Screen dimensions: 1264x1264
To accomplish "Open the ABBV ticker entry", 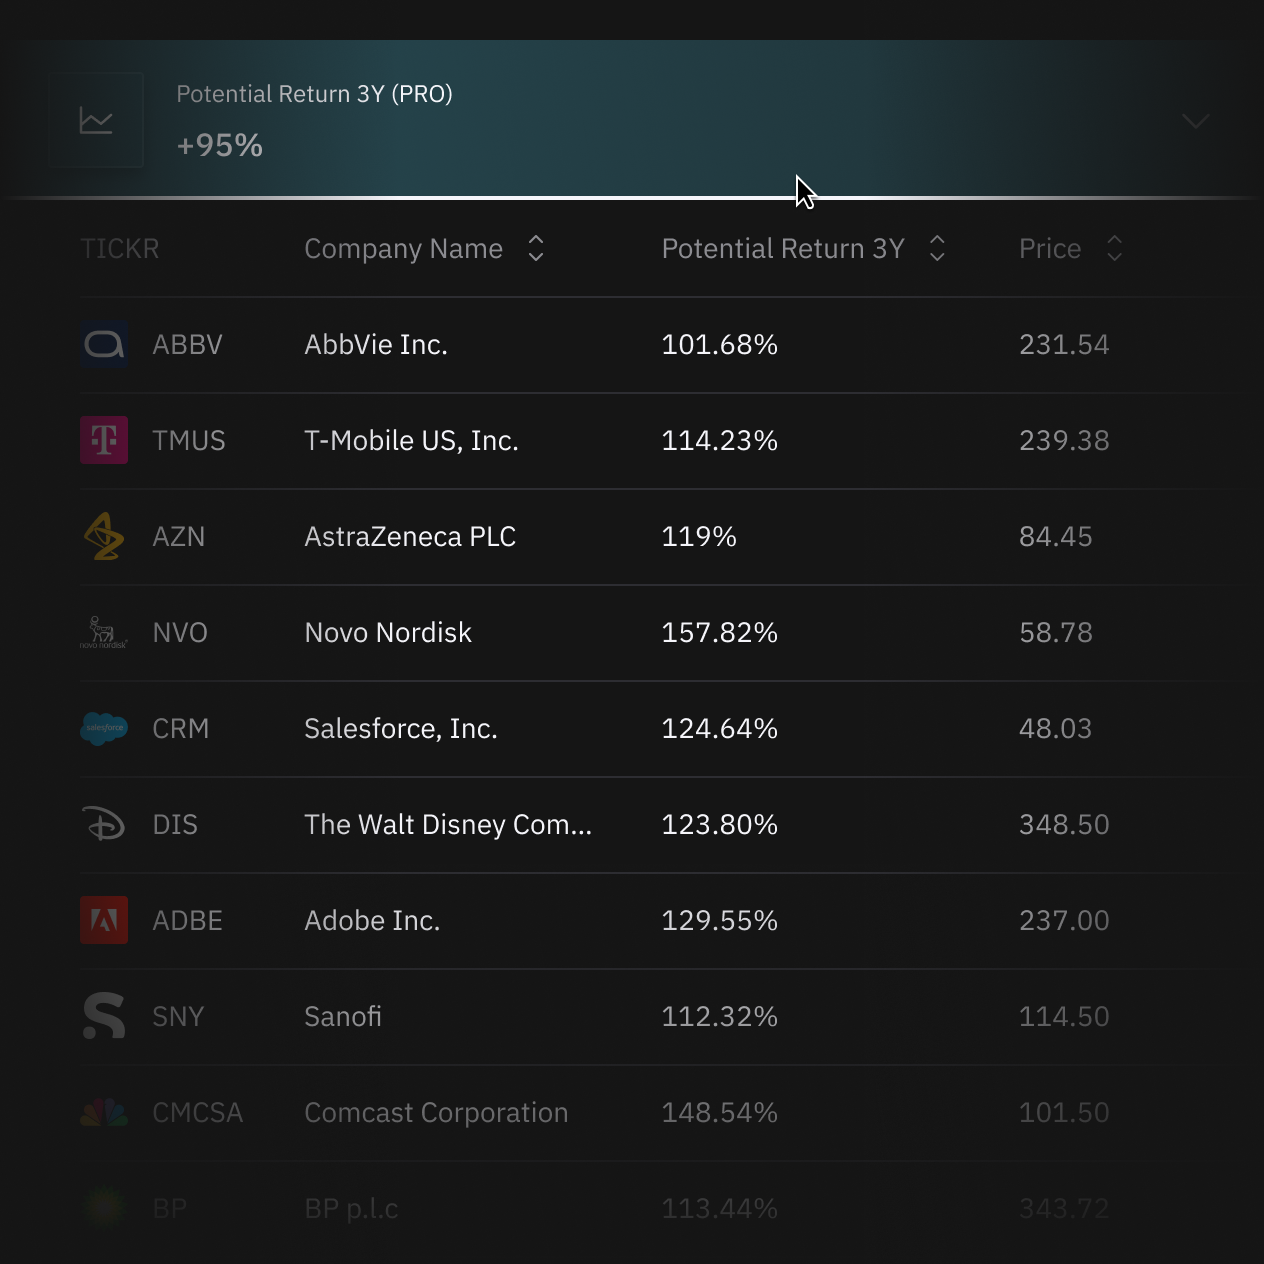I will 187,344.
